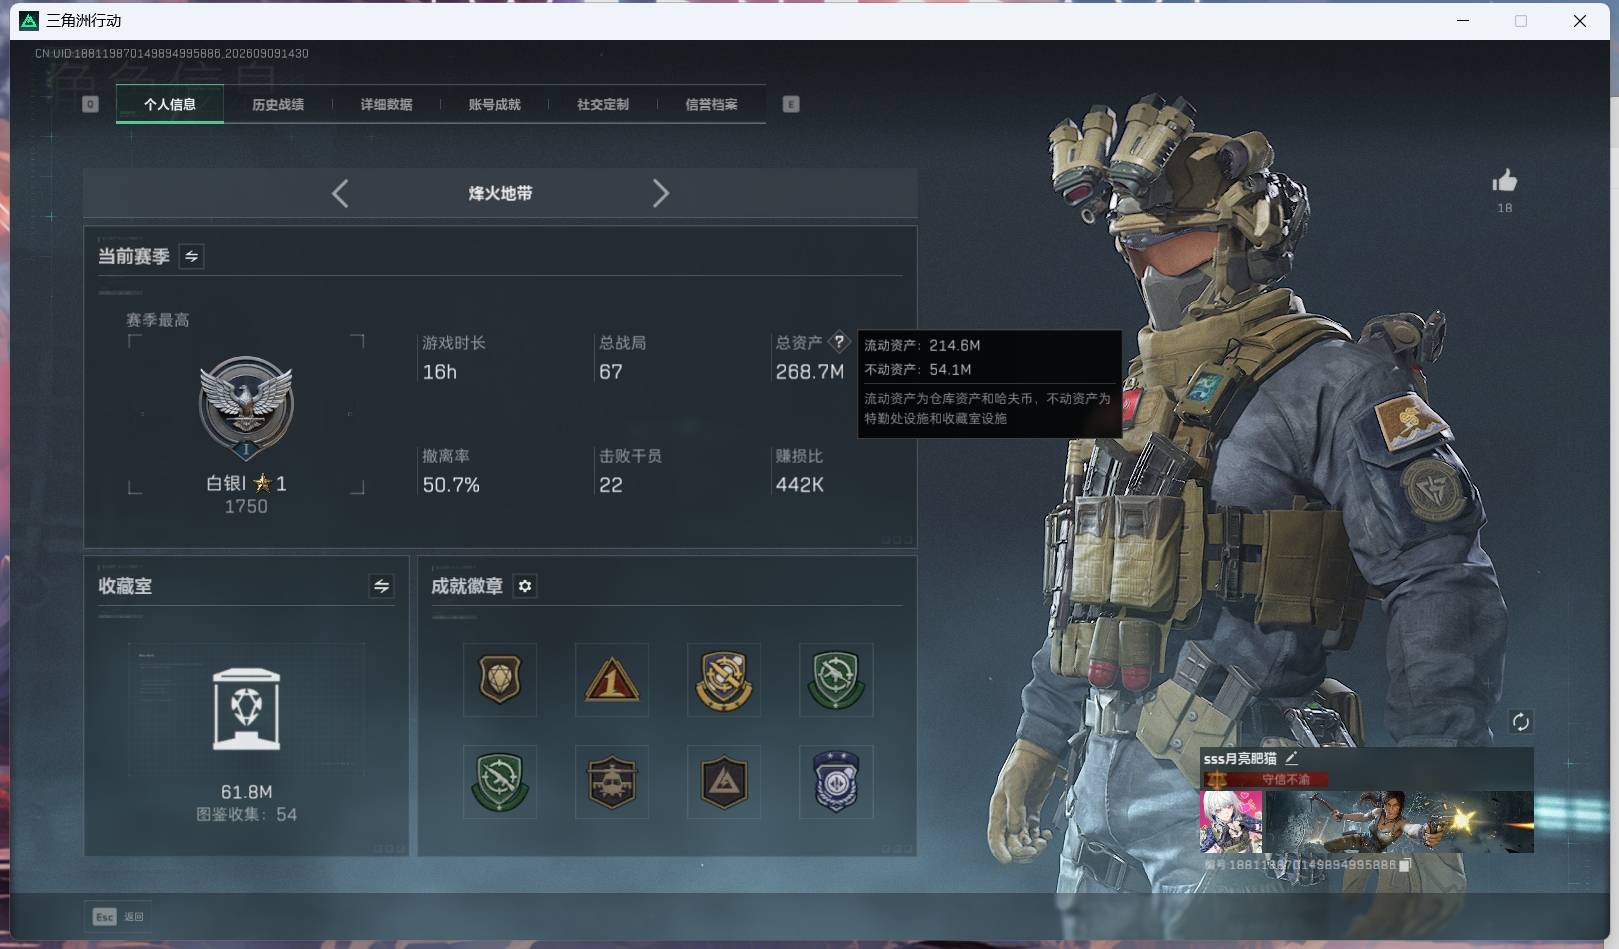Screen dimensions: 1619x949
Task: Open the 个人信息 tab
Action: point(170,104)
